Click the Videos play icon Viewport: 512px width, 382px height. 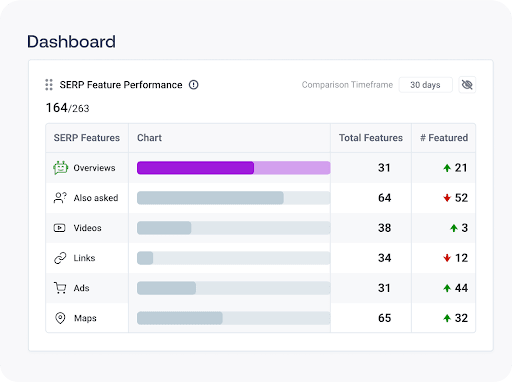(60, 228)
